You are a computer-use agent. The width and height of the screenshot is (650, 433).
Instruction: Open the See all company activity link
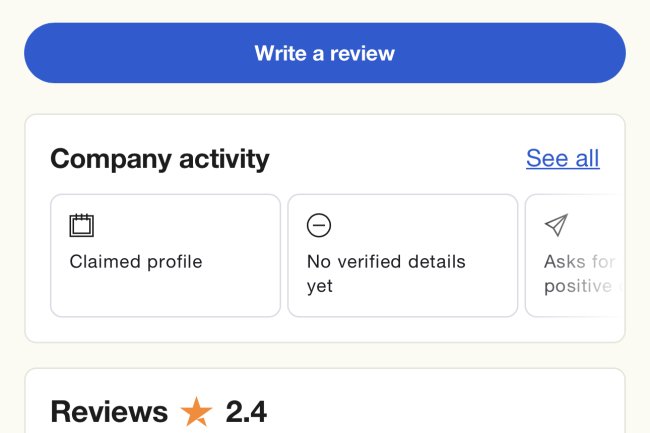click(562, 158)
